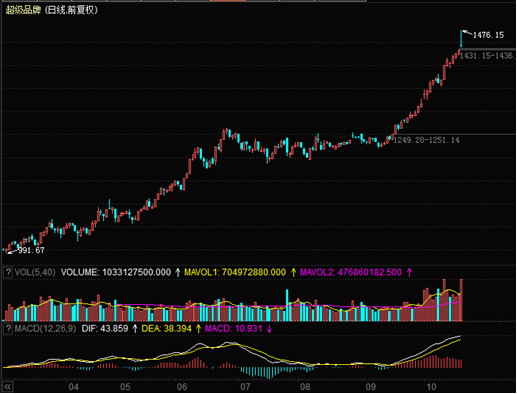Click the last red volume bar at far right
The image size is (517, 394).
[x=461, y=300]
